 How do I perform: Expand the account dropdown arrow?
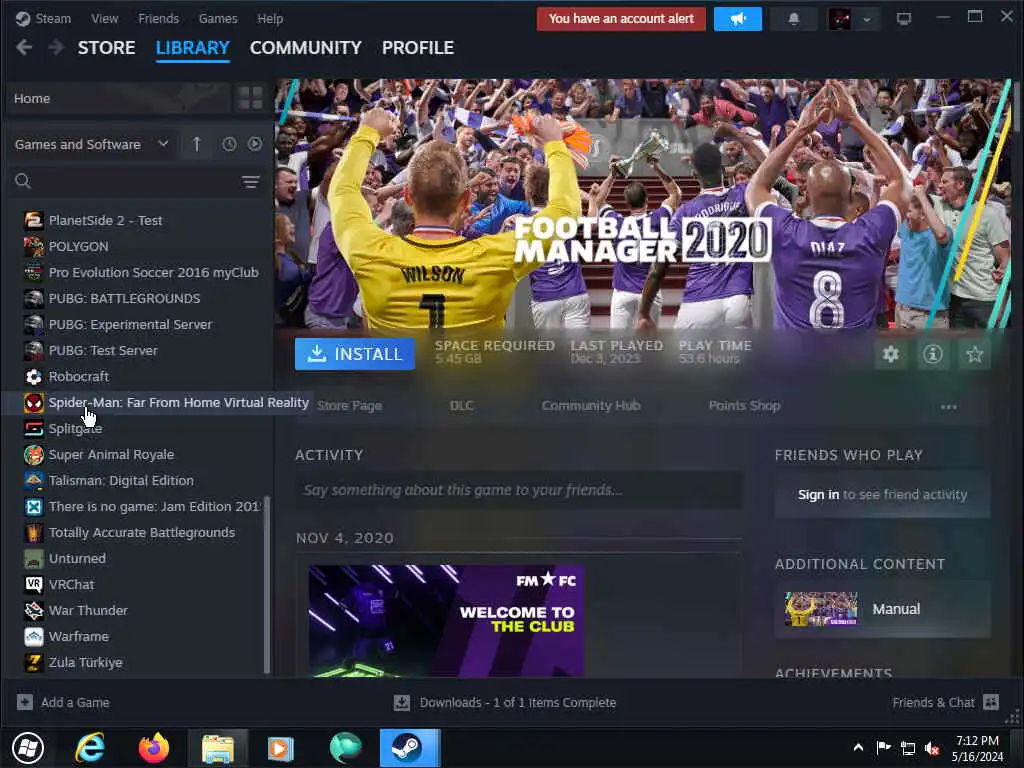tap(867, 19)
